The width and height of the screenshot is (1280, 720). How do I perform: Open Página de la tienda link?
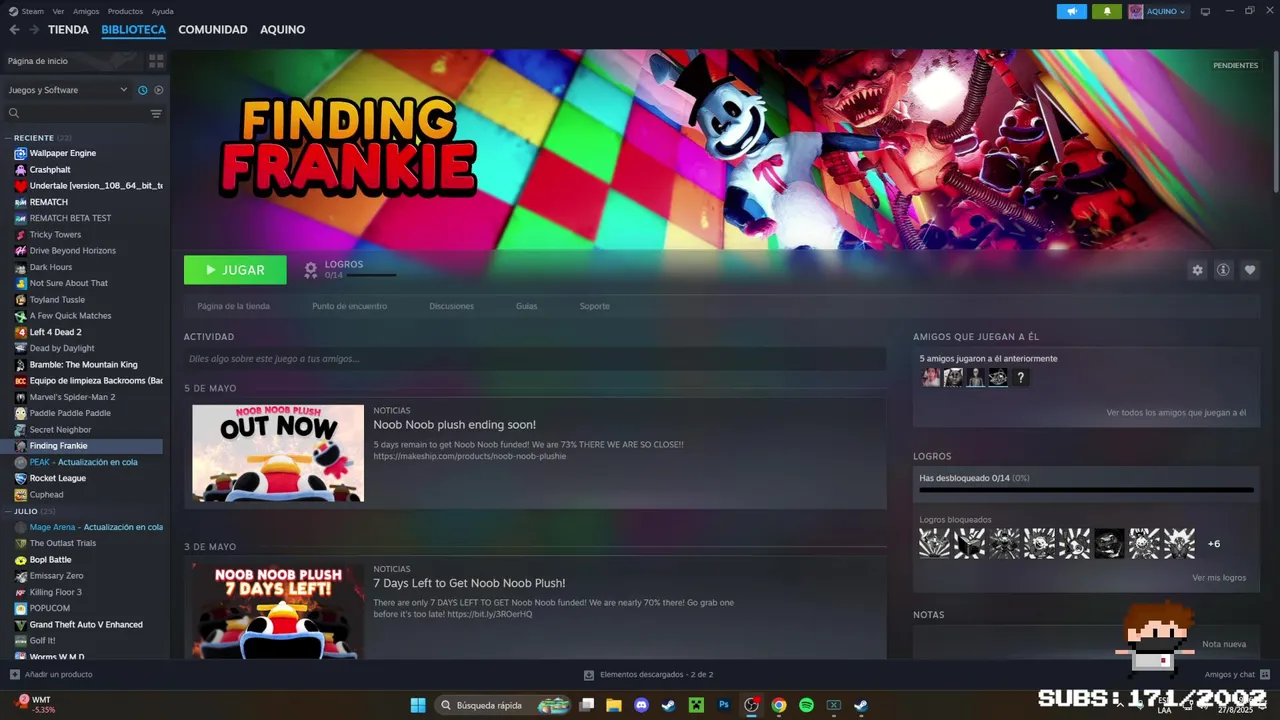233,306
